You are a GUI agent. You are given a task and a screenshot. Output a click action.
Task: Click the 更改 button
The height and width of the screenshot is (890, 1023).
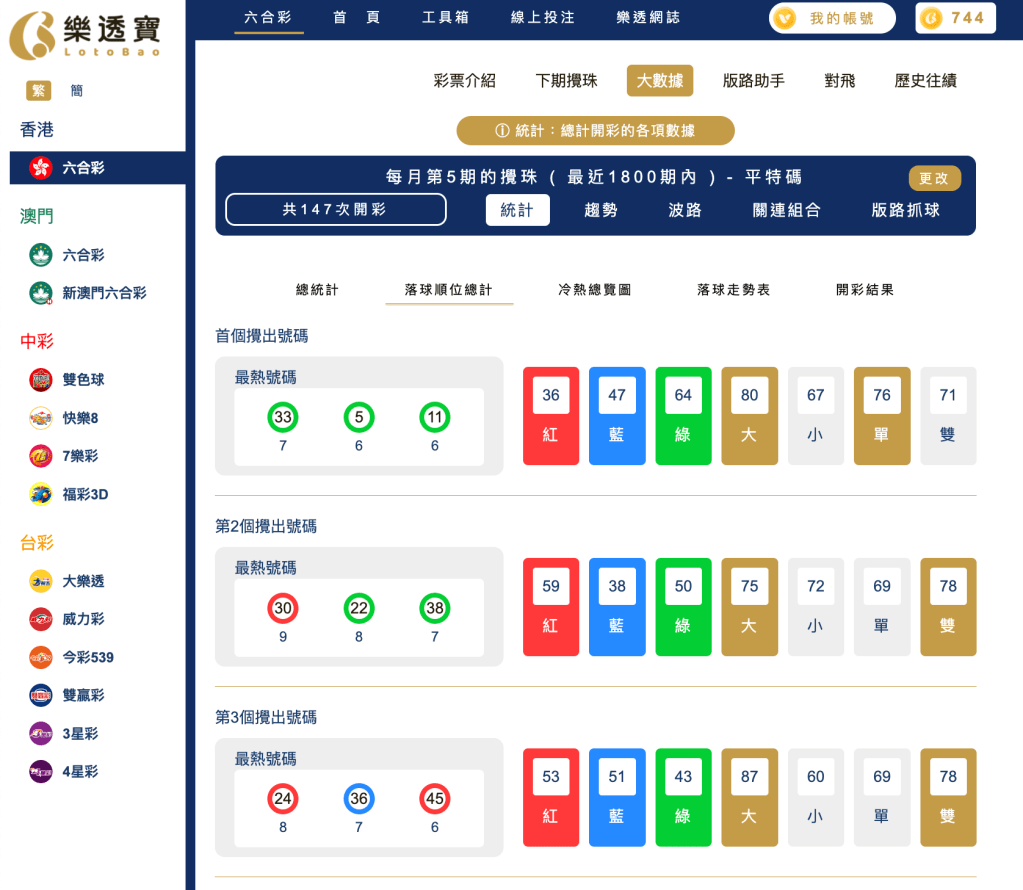coord(933,177)
